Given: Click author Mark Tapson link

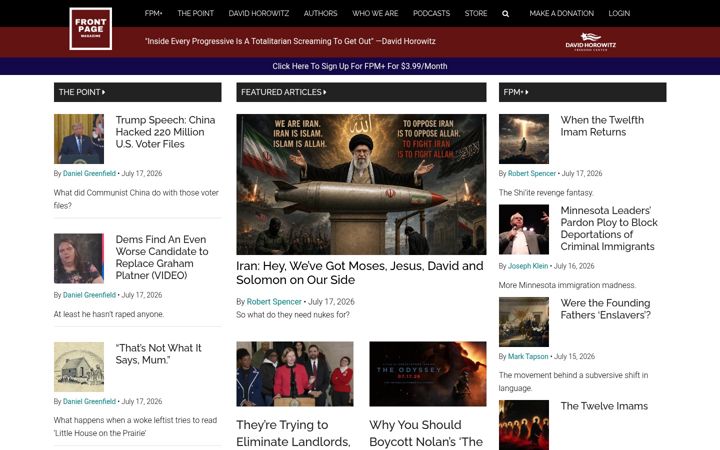Looking at the screenshot, I should (528, 356).
